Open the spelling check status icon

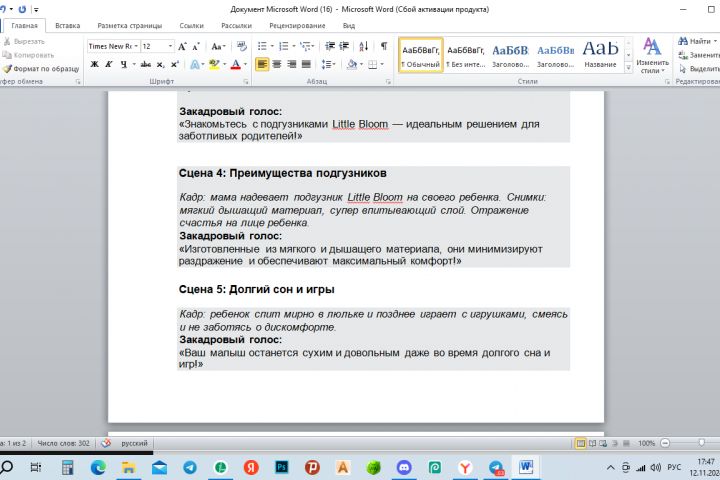(106, 443)
